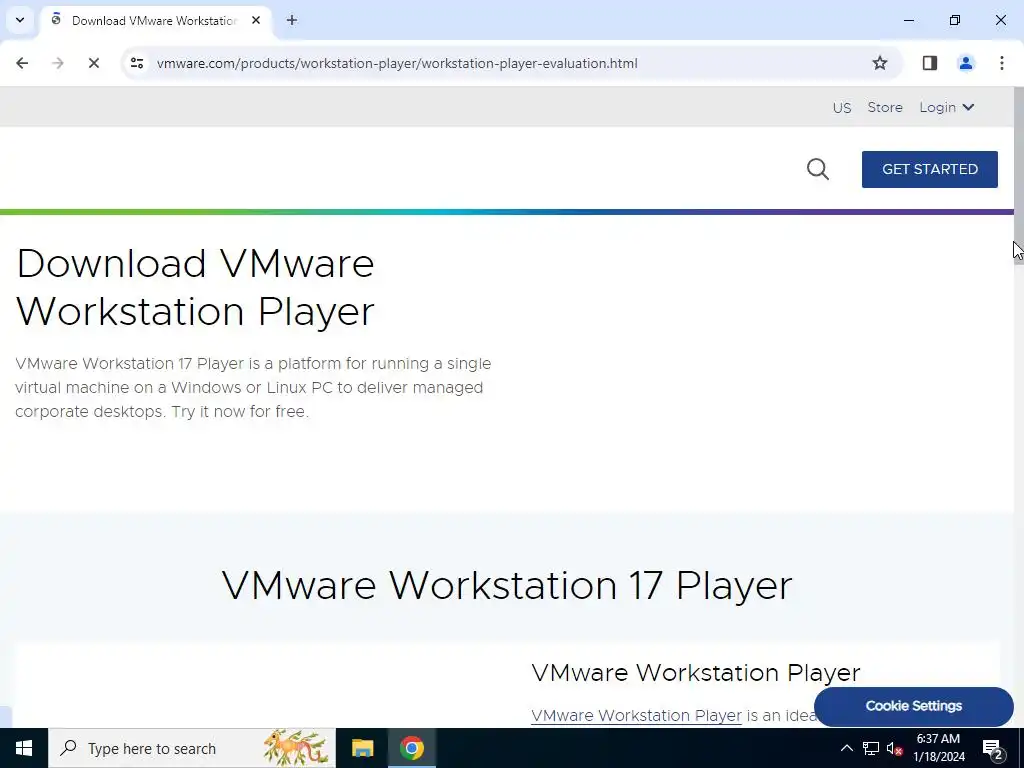1024x768 pixels.
Task: Open Chrome's three-dot menu
Action: tap(1002, 63)
